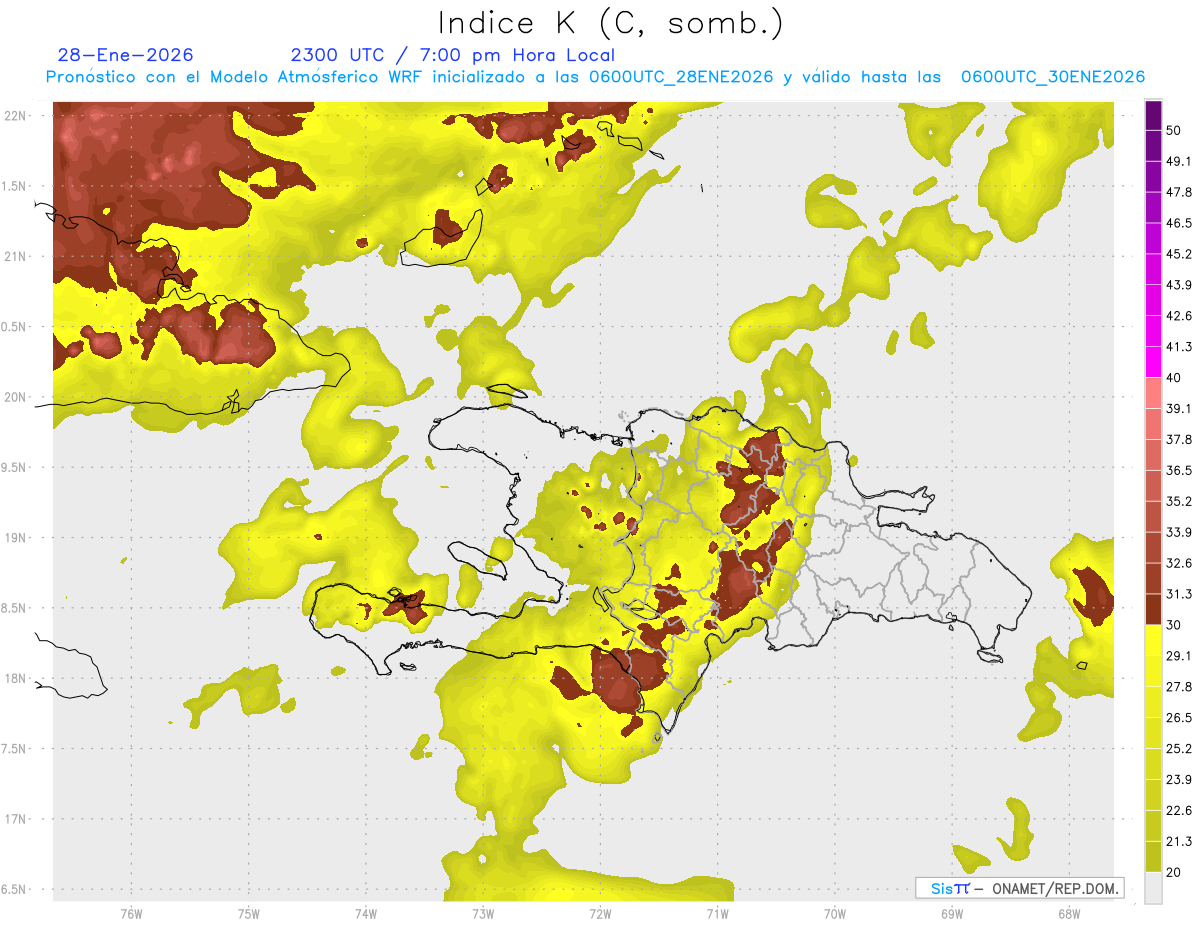Click legend value "31.3"
The height and width of the screenshot is (927, 1200).
coord(1179,594)
